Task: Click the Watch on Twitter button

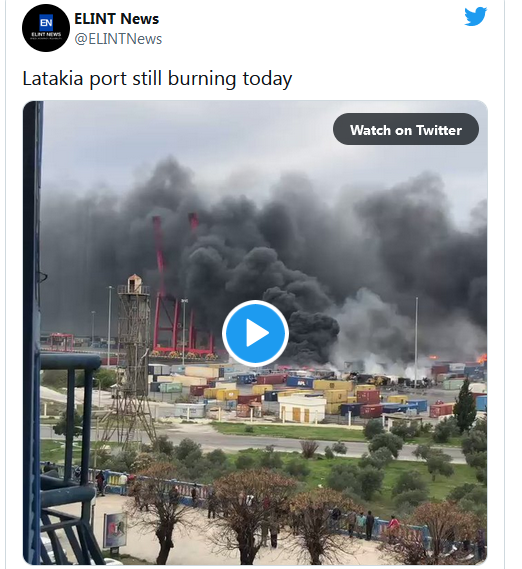Action: (405, 129)
